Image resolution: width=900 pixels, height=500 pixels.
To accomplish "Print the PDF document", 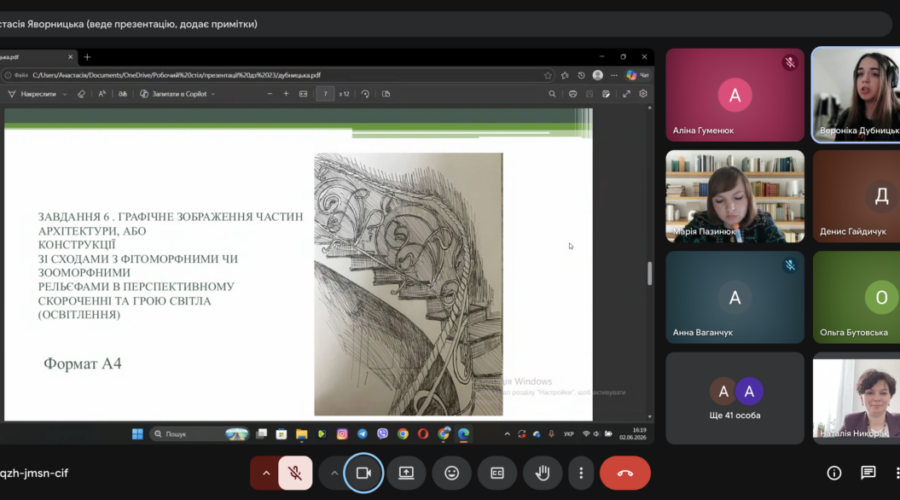I will pyautogui.click(x=572, y=94).
